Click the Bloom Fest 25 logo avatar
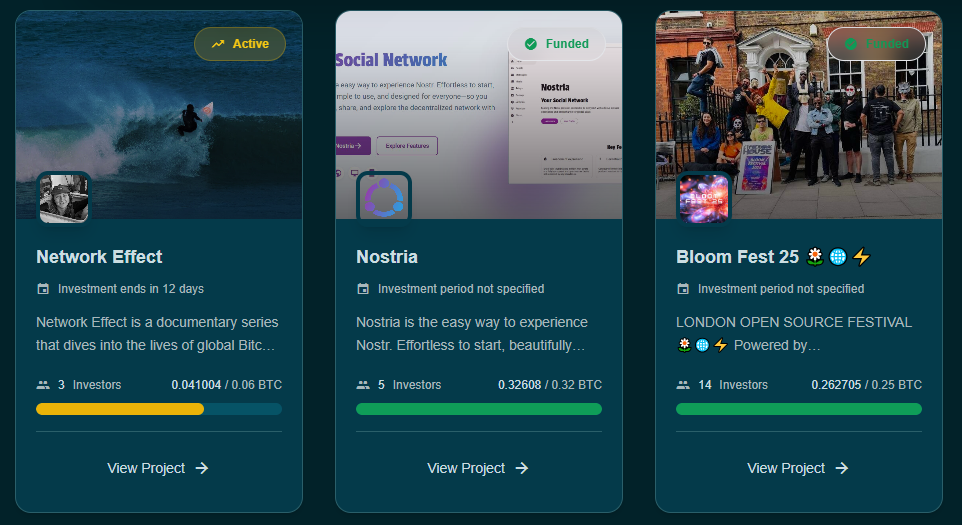Image resolution: width=962 pixels, height=525 pixels. pos(704,199)
